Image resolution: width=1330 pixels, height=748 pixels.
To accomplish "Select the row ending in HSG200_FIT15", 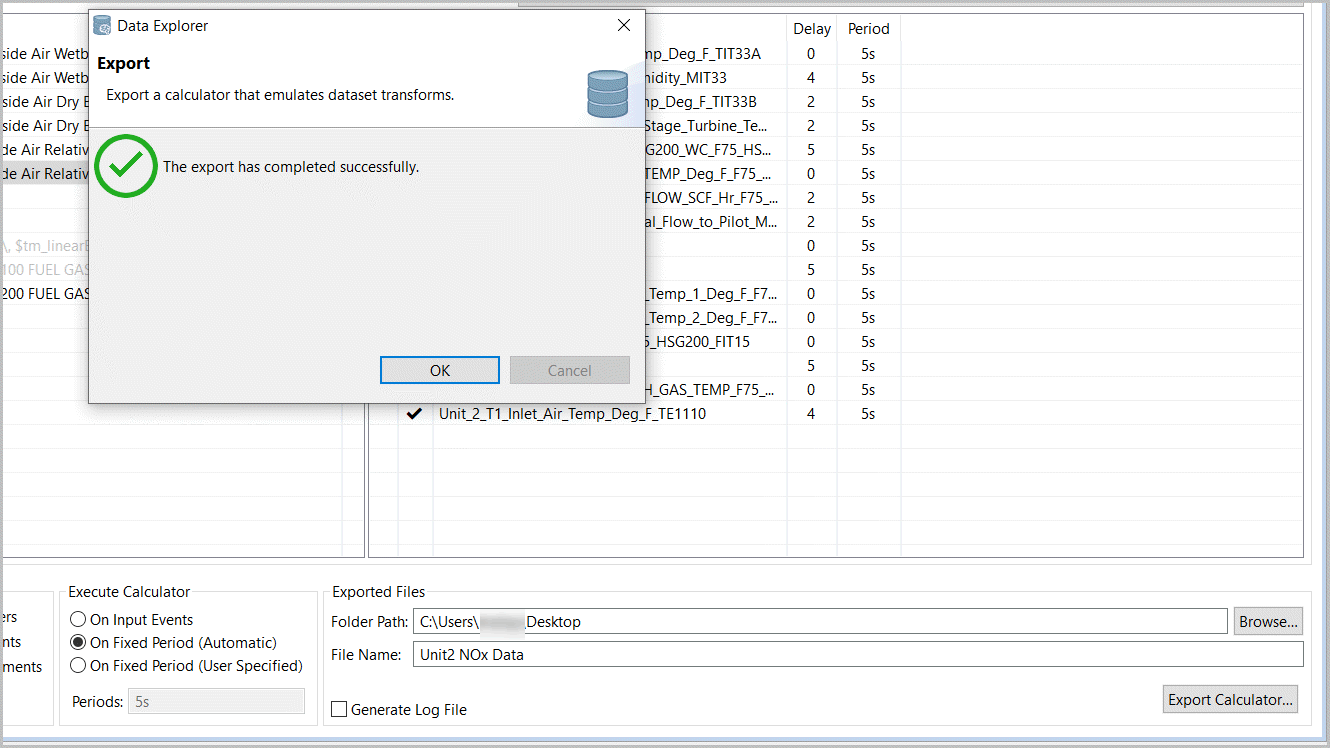I will (700, 342).
